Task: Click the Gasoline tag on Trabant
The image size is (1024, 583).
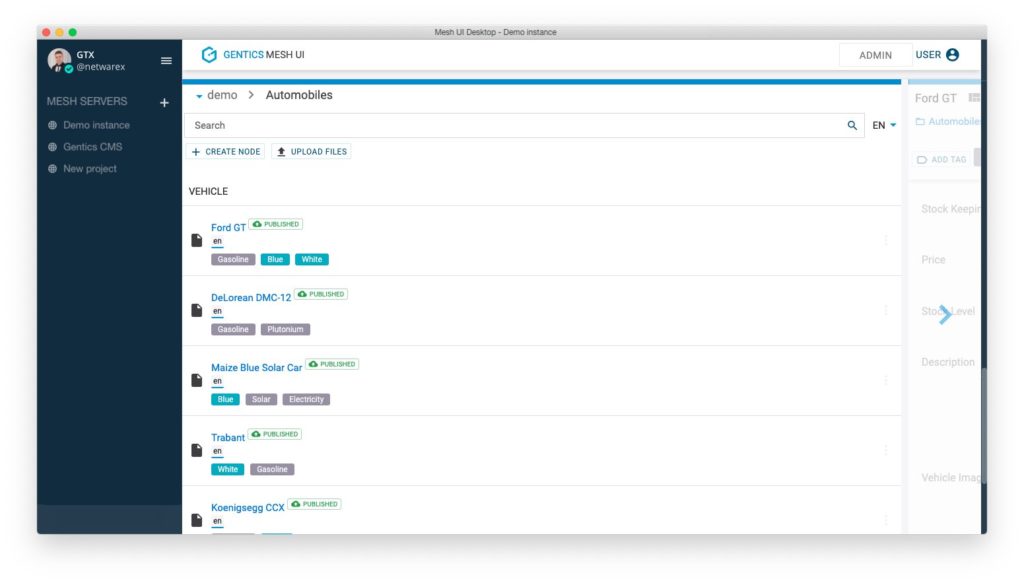Action: (x=272, y=469)
